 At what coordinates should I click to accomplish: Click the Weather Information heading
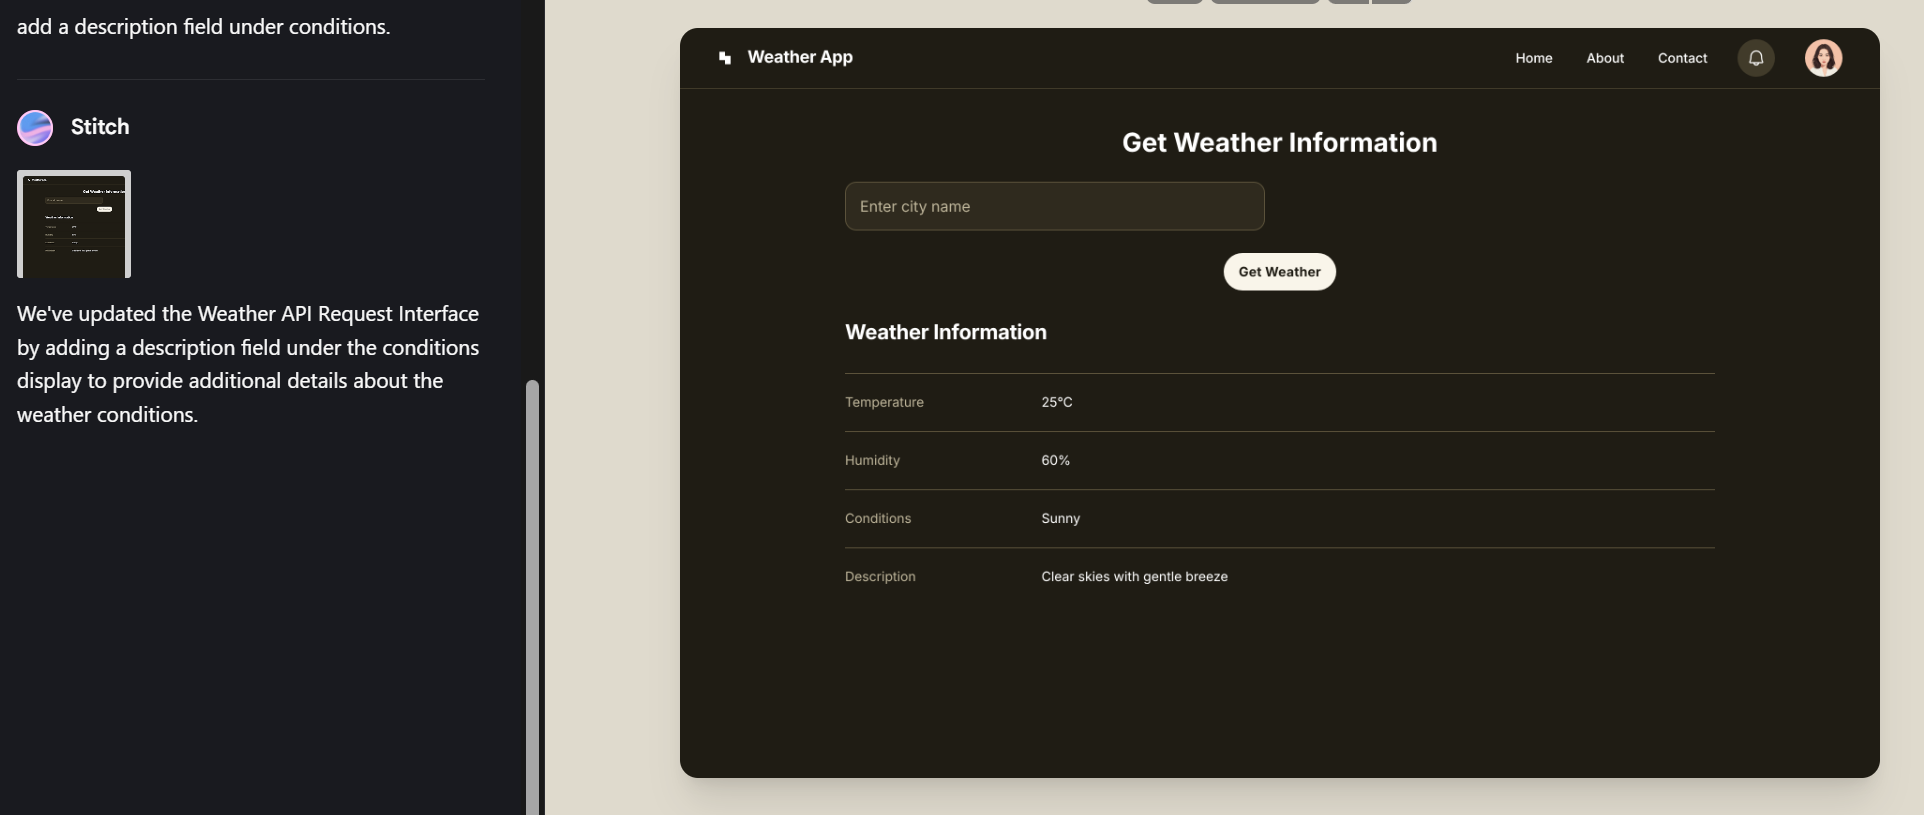pos(946,332)
